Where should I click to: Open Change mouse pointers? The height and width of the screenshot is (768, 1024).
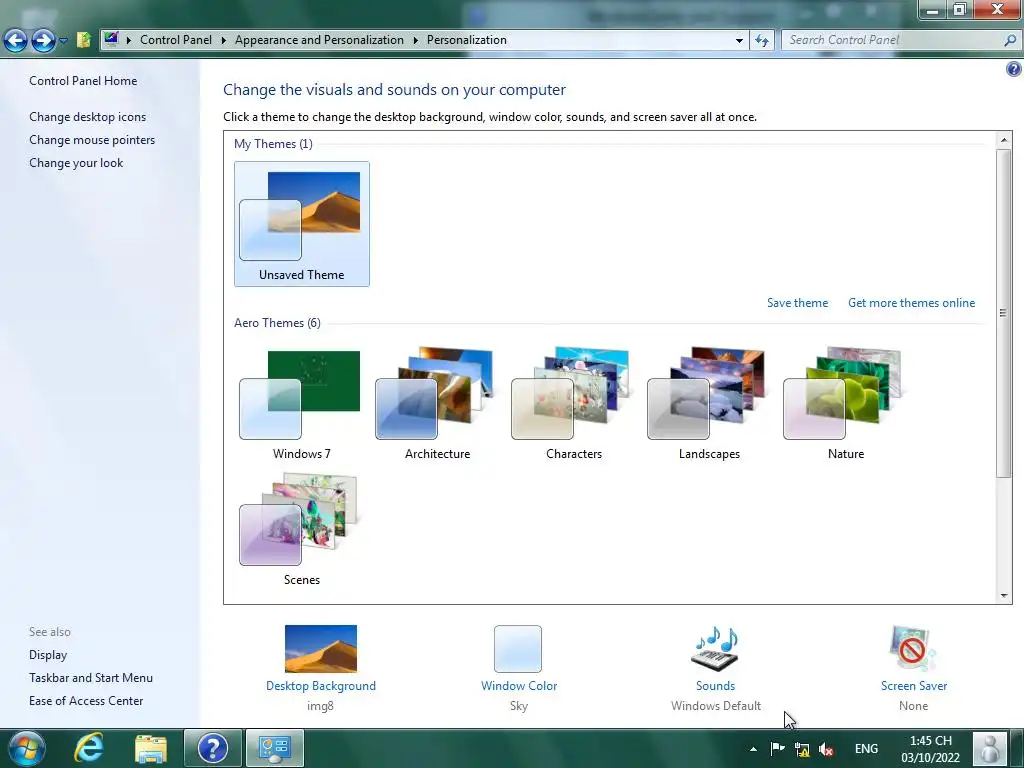pos(92,140)
